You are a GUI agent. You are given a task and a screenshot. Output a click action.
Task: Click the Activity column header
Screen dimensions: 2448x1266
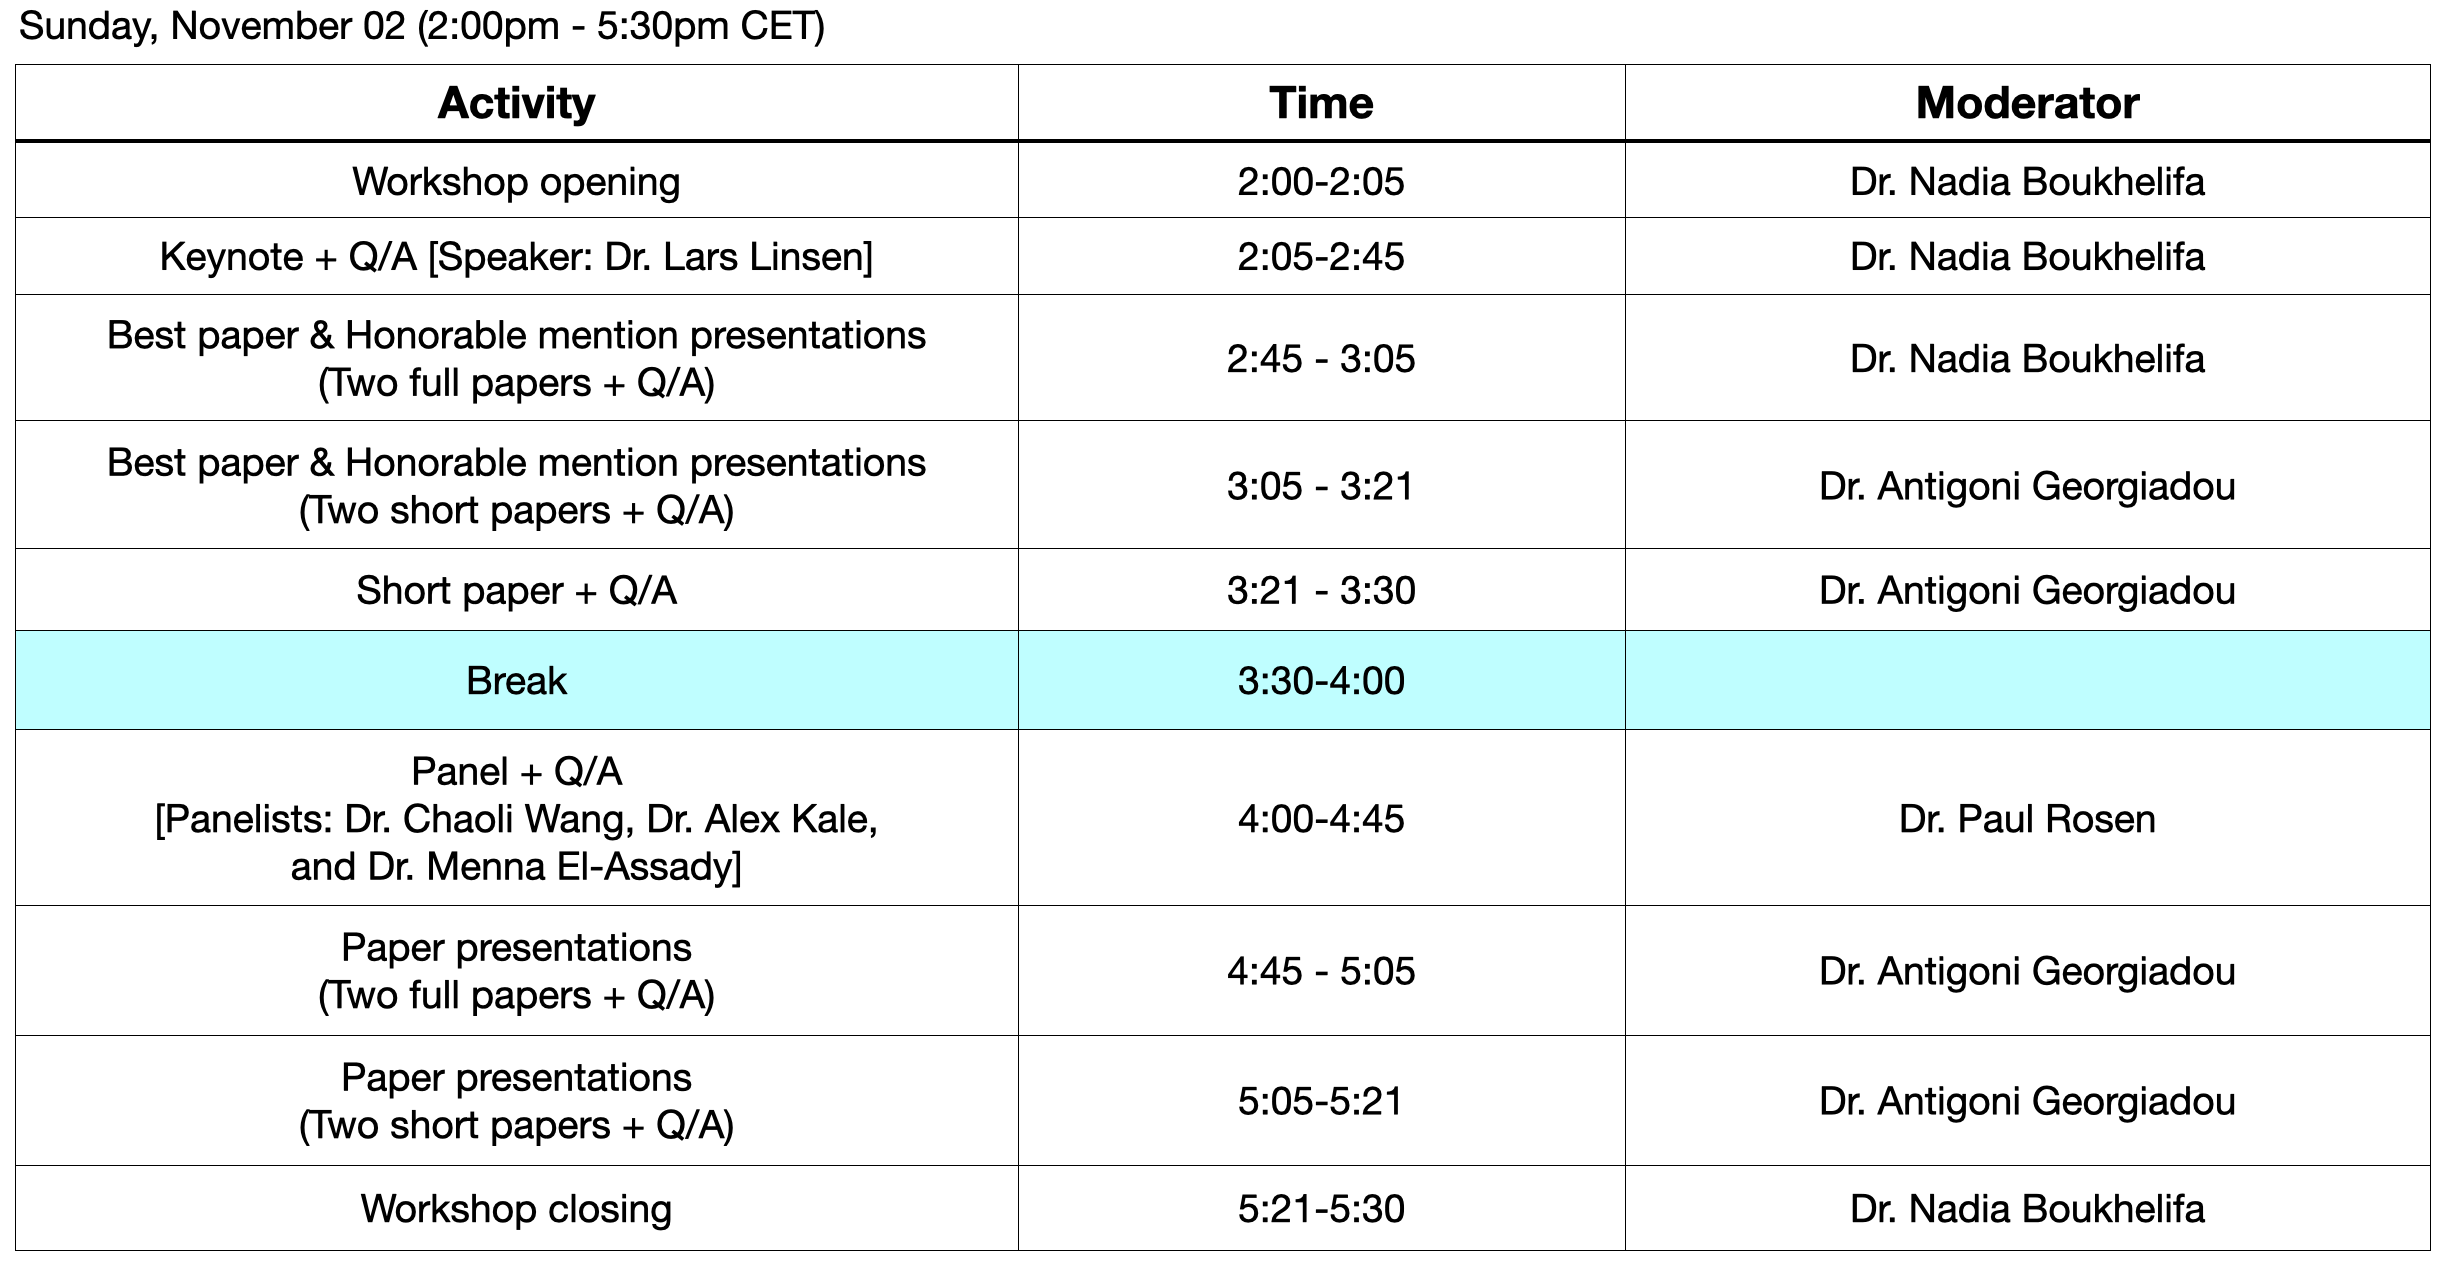516,104
